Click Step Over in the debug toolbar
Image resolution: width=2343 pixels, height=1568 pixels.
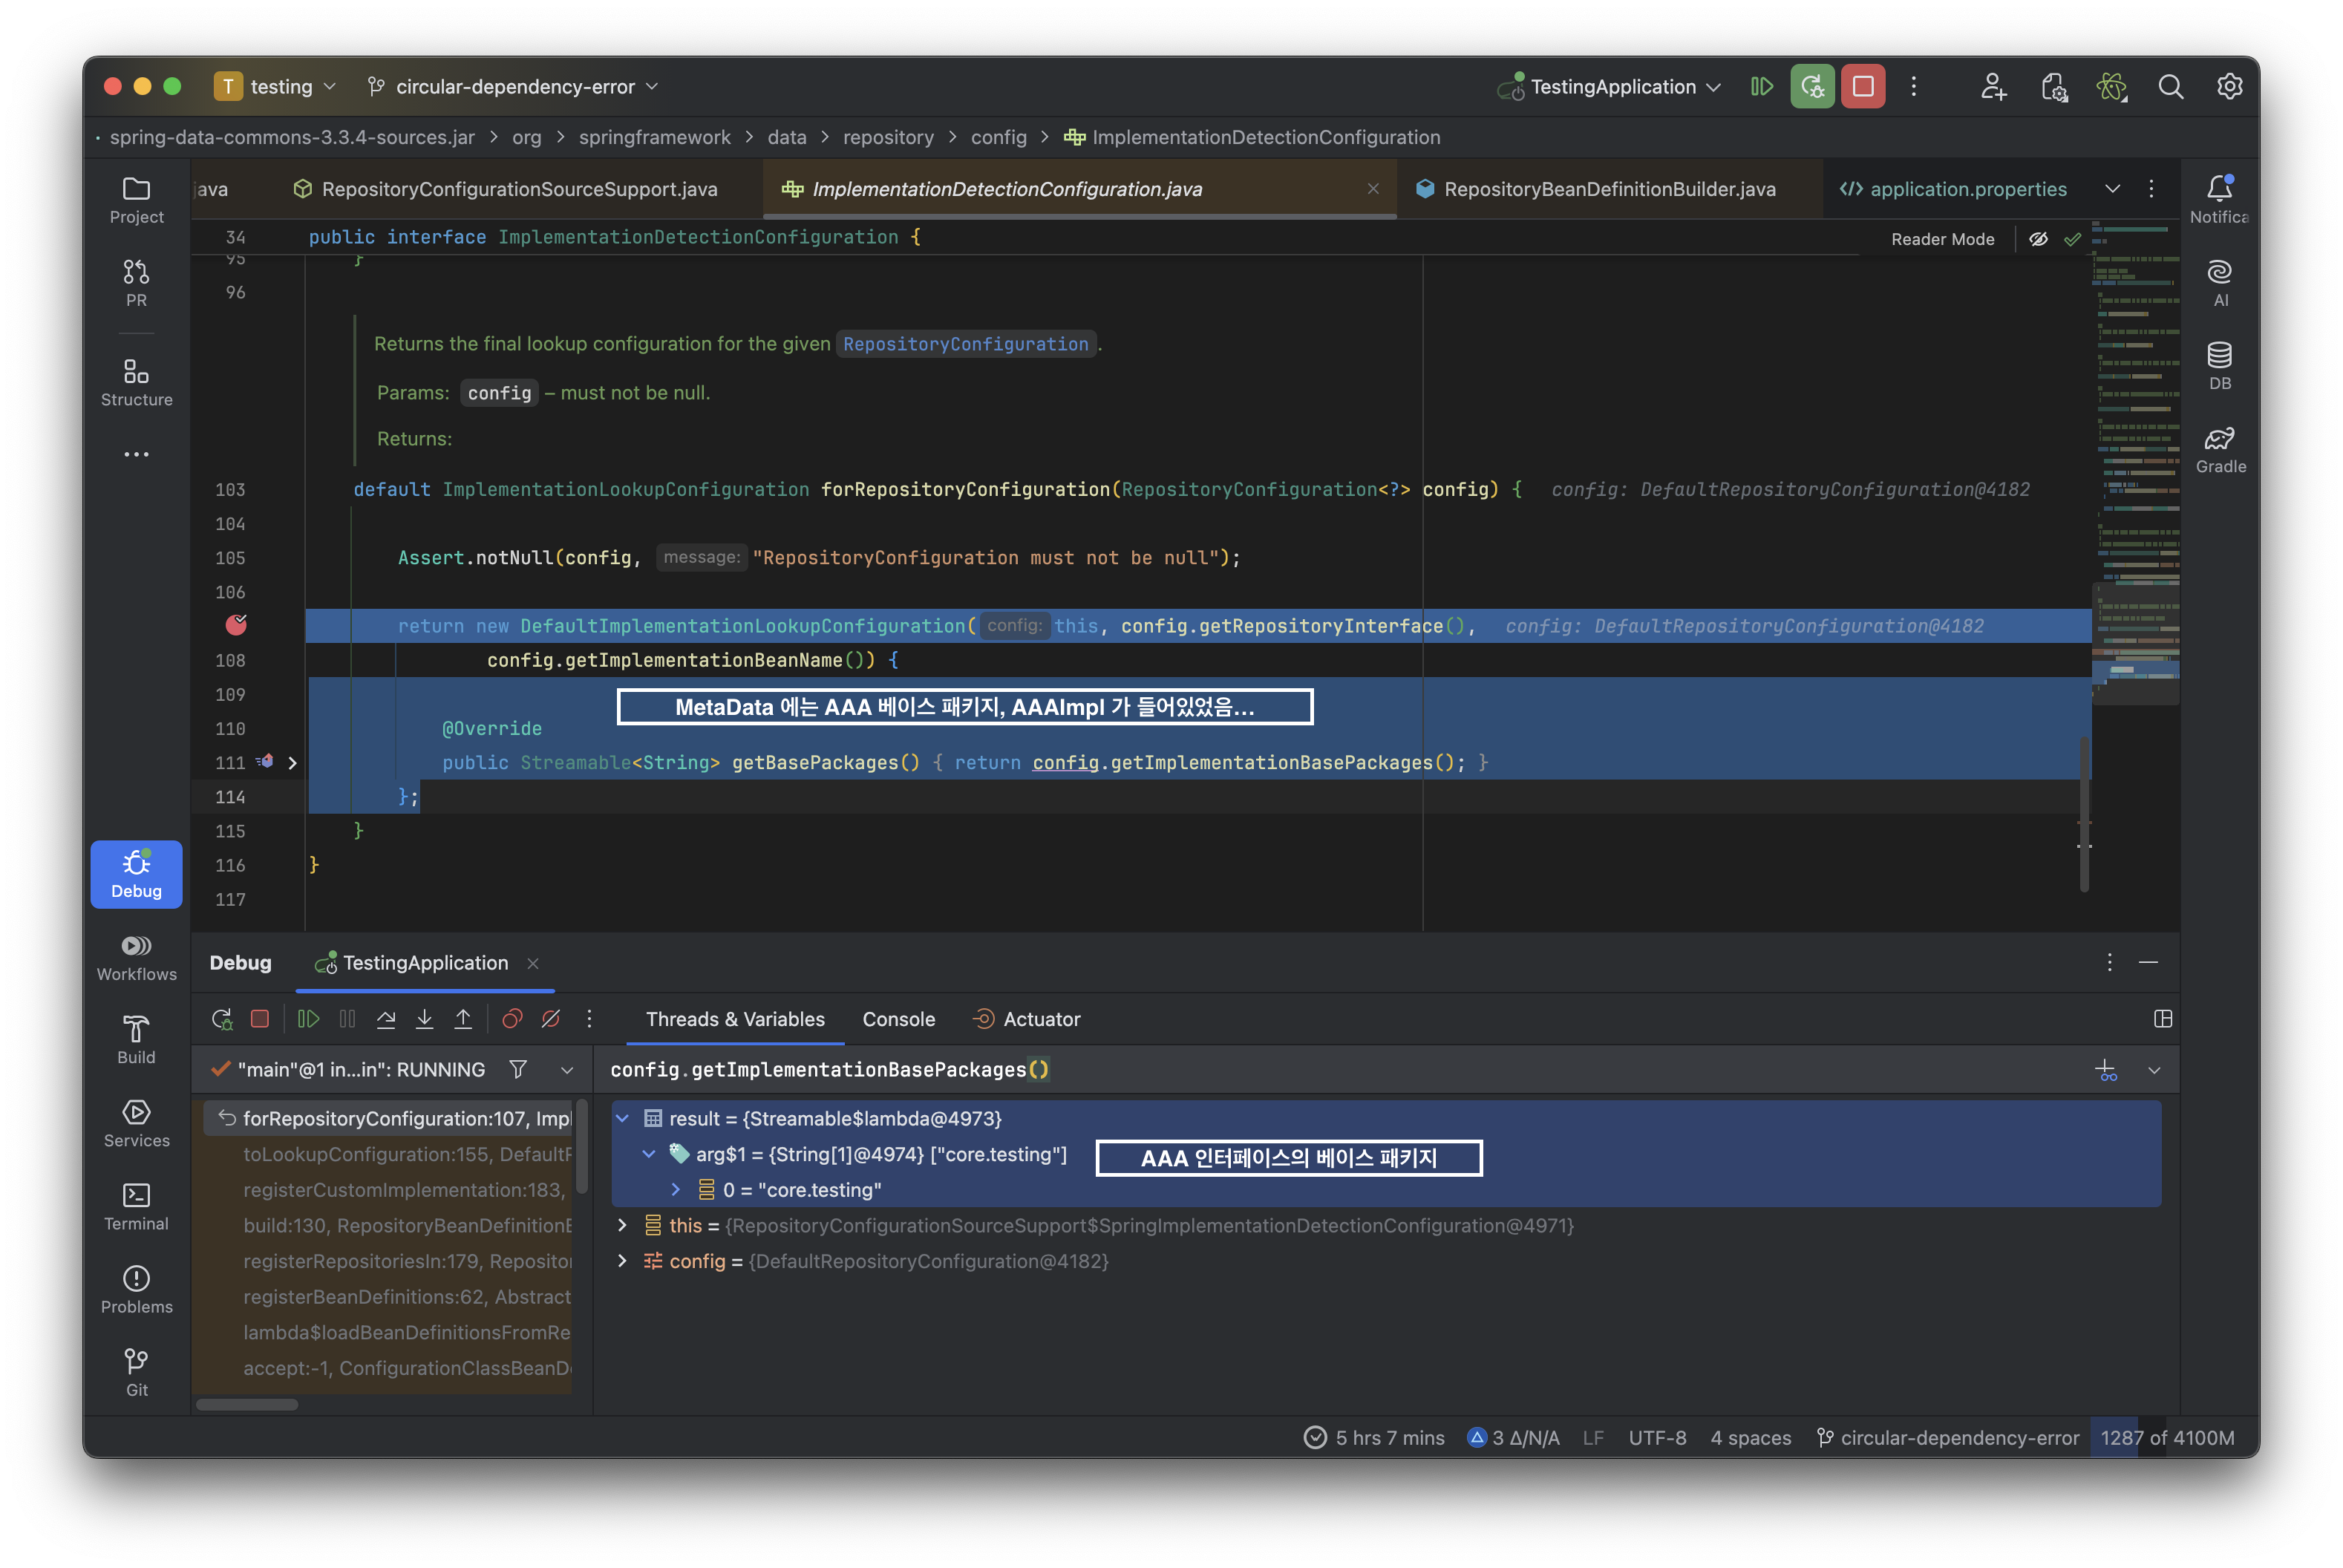pyautogui.click(x=386, y=1019)
